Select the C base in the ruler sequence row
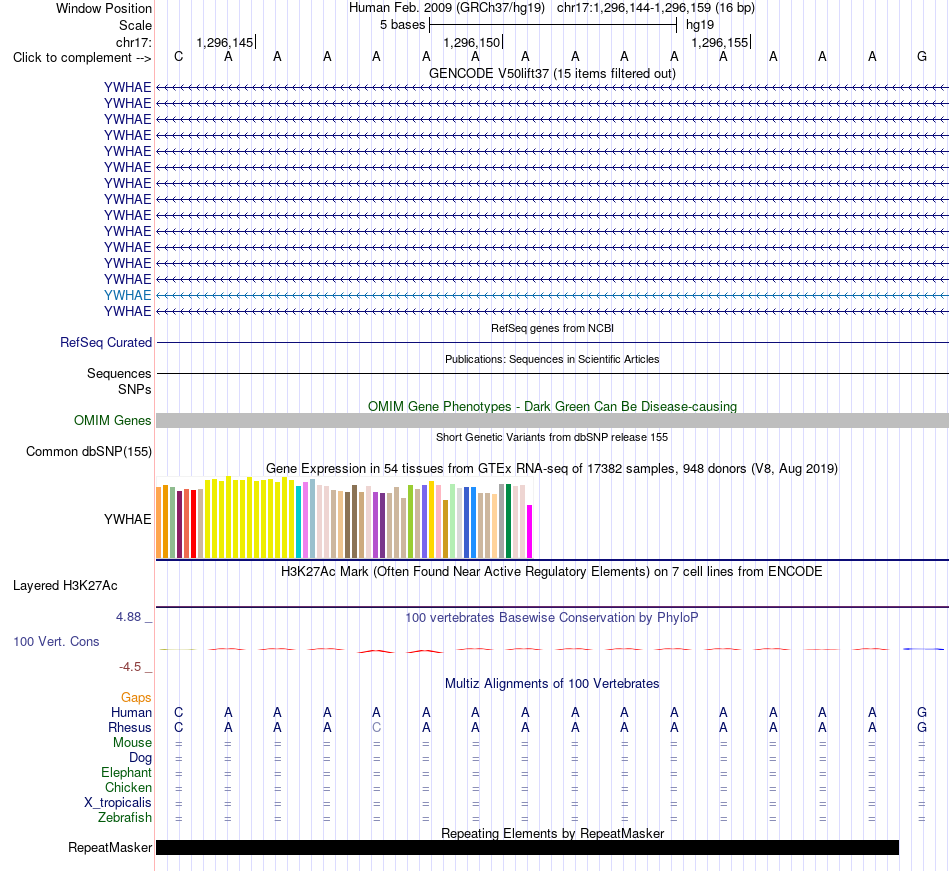950x871 pixels. click(x=178, y=56)
